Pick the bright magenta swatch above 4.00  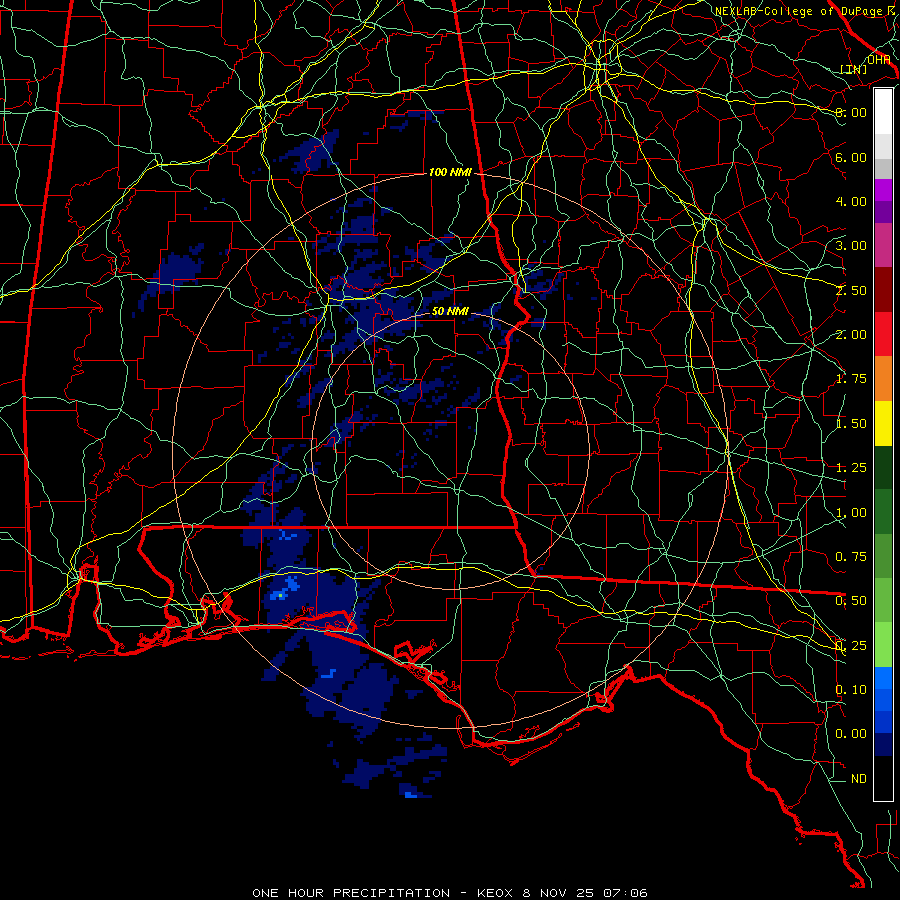[x=883, y=190]
